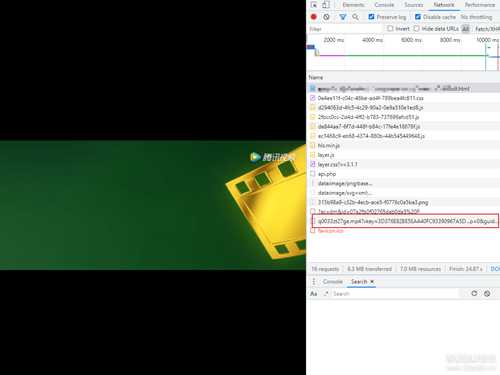Toggle device toolbar icon
The width and height of the screenshot is (500, 375).
325,5
